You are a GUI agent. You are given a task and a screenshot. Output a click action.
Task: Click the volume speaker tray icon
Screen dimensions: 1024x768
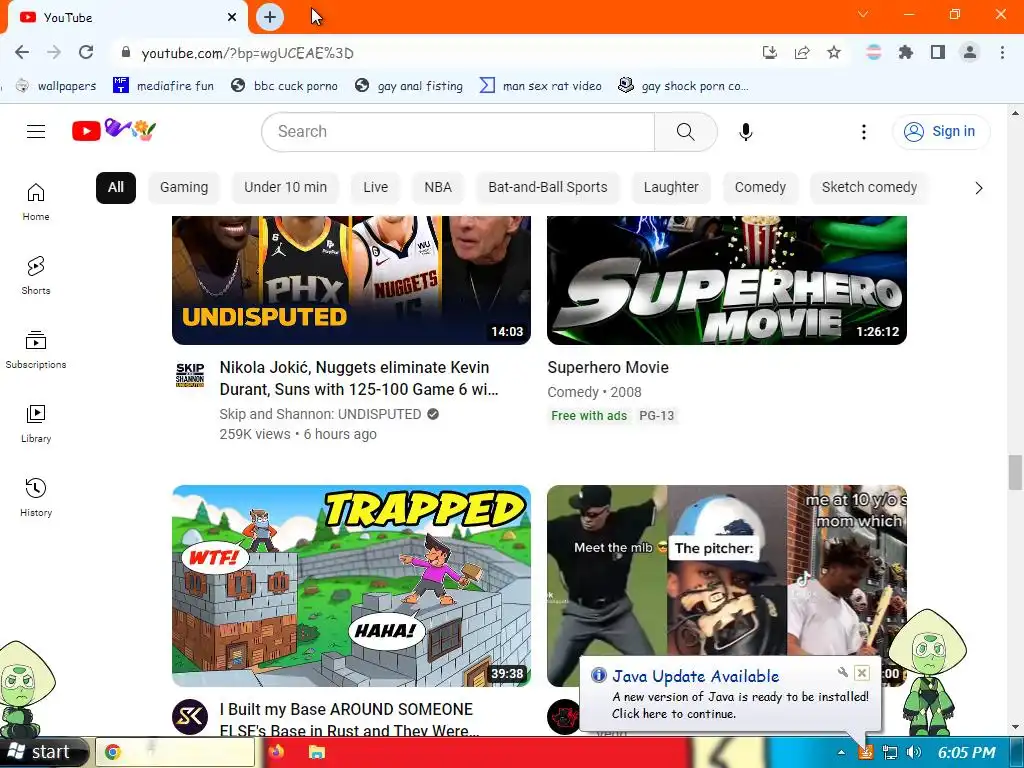tap(914, 752)
